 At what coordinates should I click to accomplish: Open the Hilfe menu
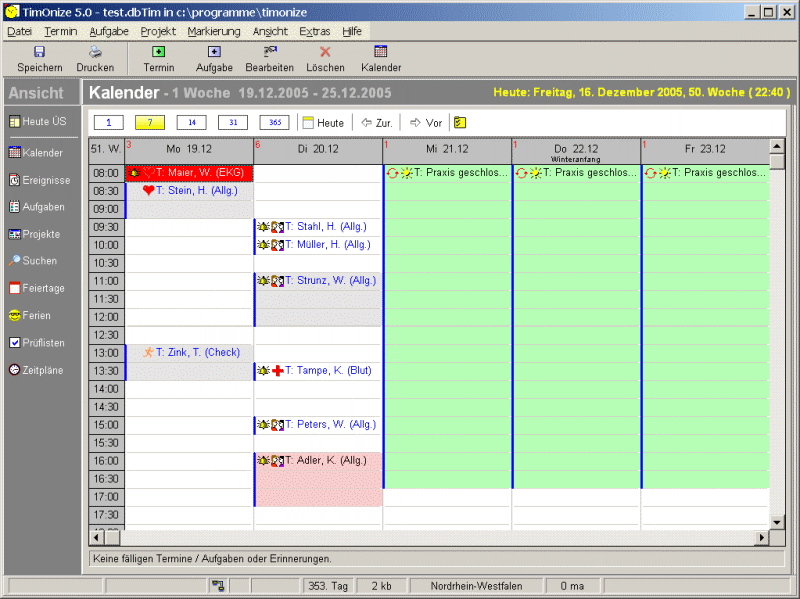click(x=352, y=32)
